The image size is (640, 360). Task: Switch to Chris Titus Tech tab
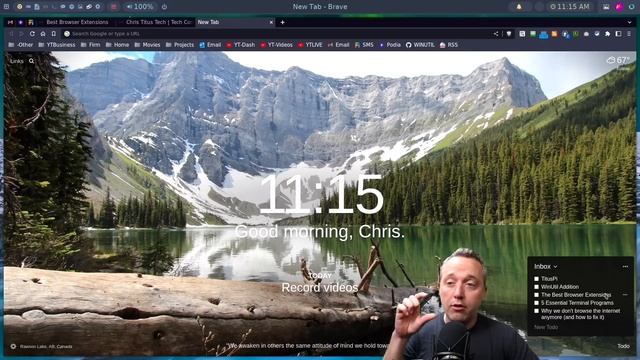[158, 22]
